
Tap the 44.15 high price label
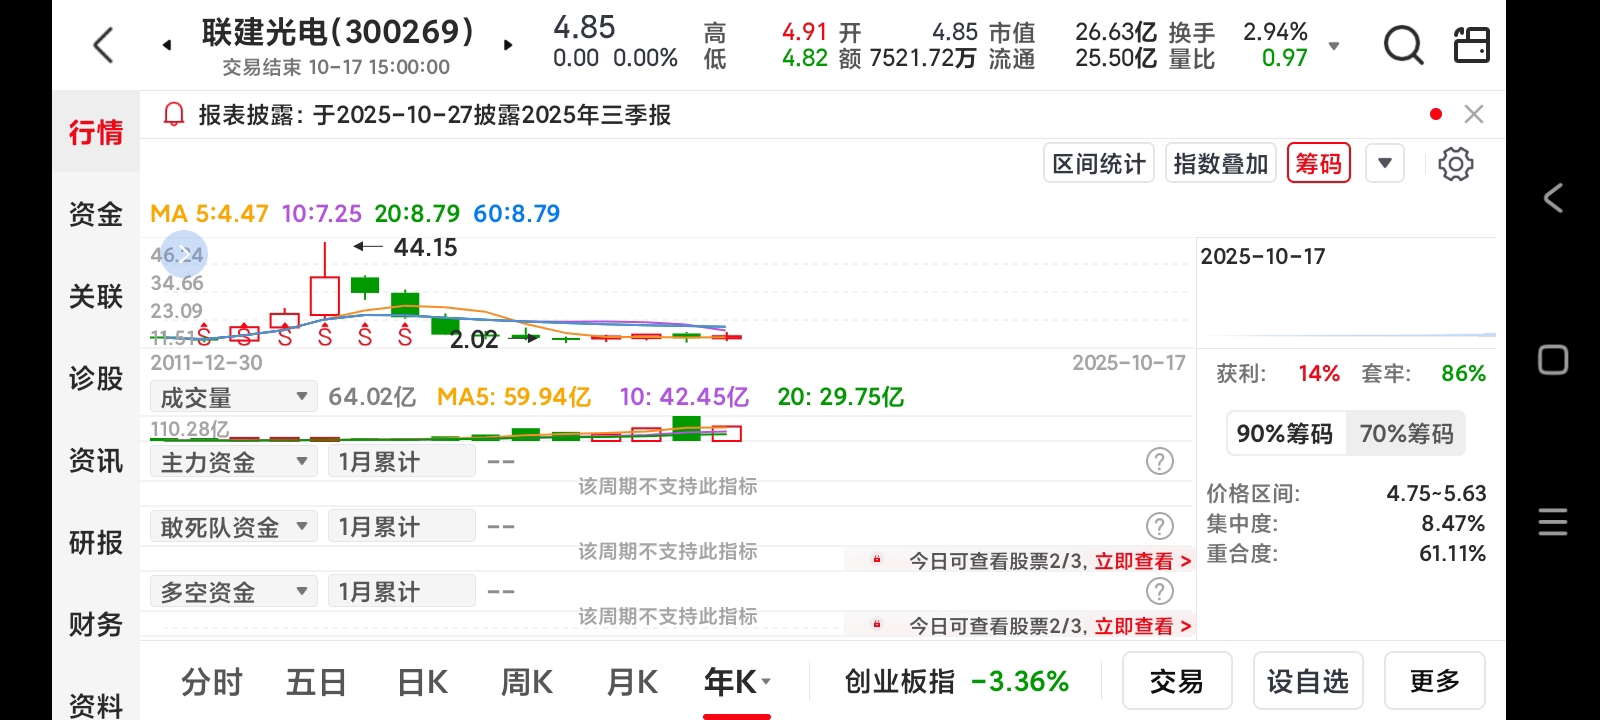(x=425, y=247)
